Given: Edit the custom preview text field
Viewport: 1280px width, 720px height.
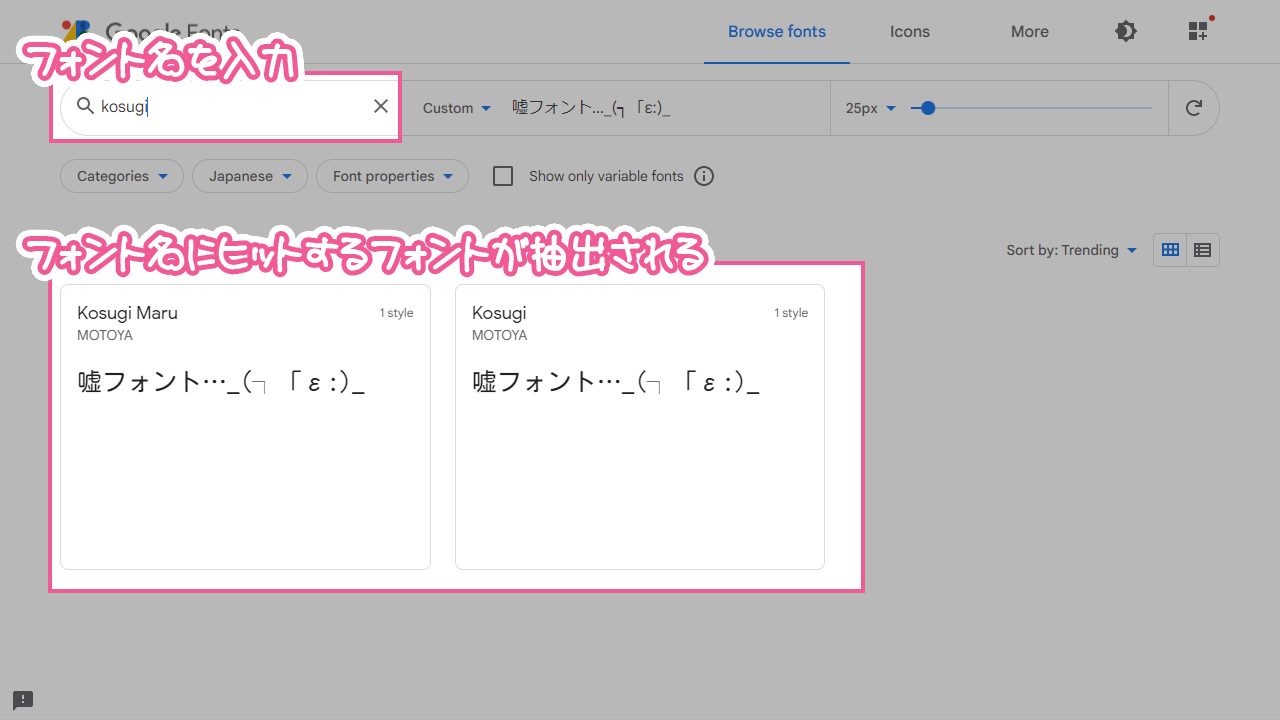Looking at the screenshot, I should 665,108.
